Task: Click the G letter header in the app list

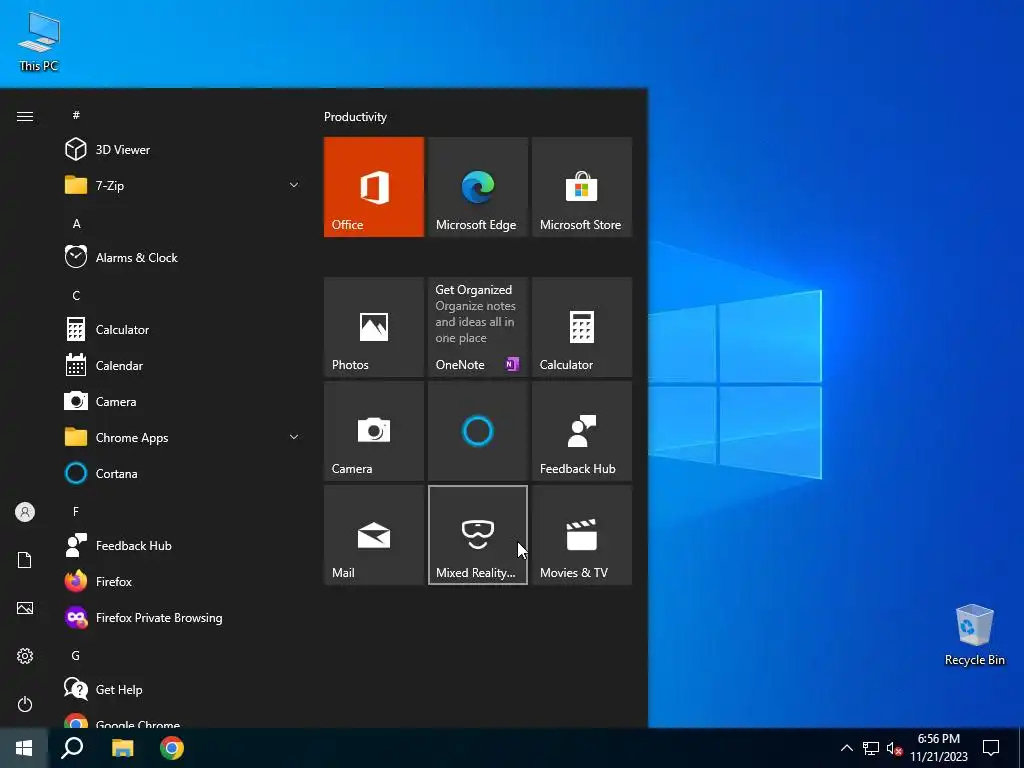Action: (76, 656)
